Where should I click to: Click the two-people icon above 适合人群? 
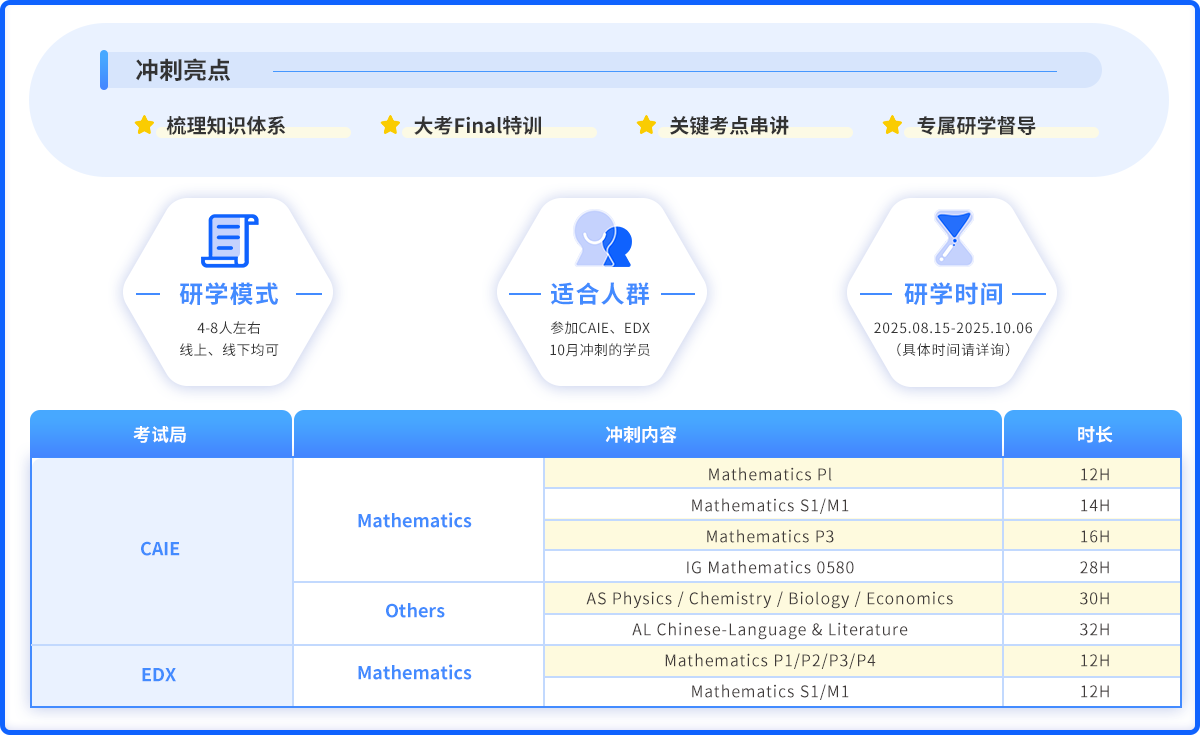(x=603, y=238)
